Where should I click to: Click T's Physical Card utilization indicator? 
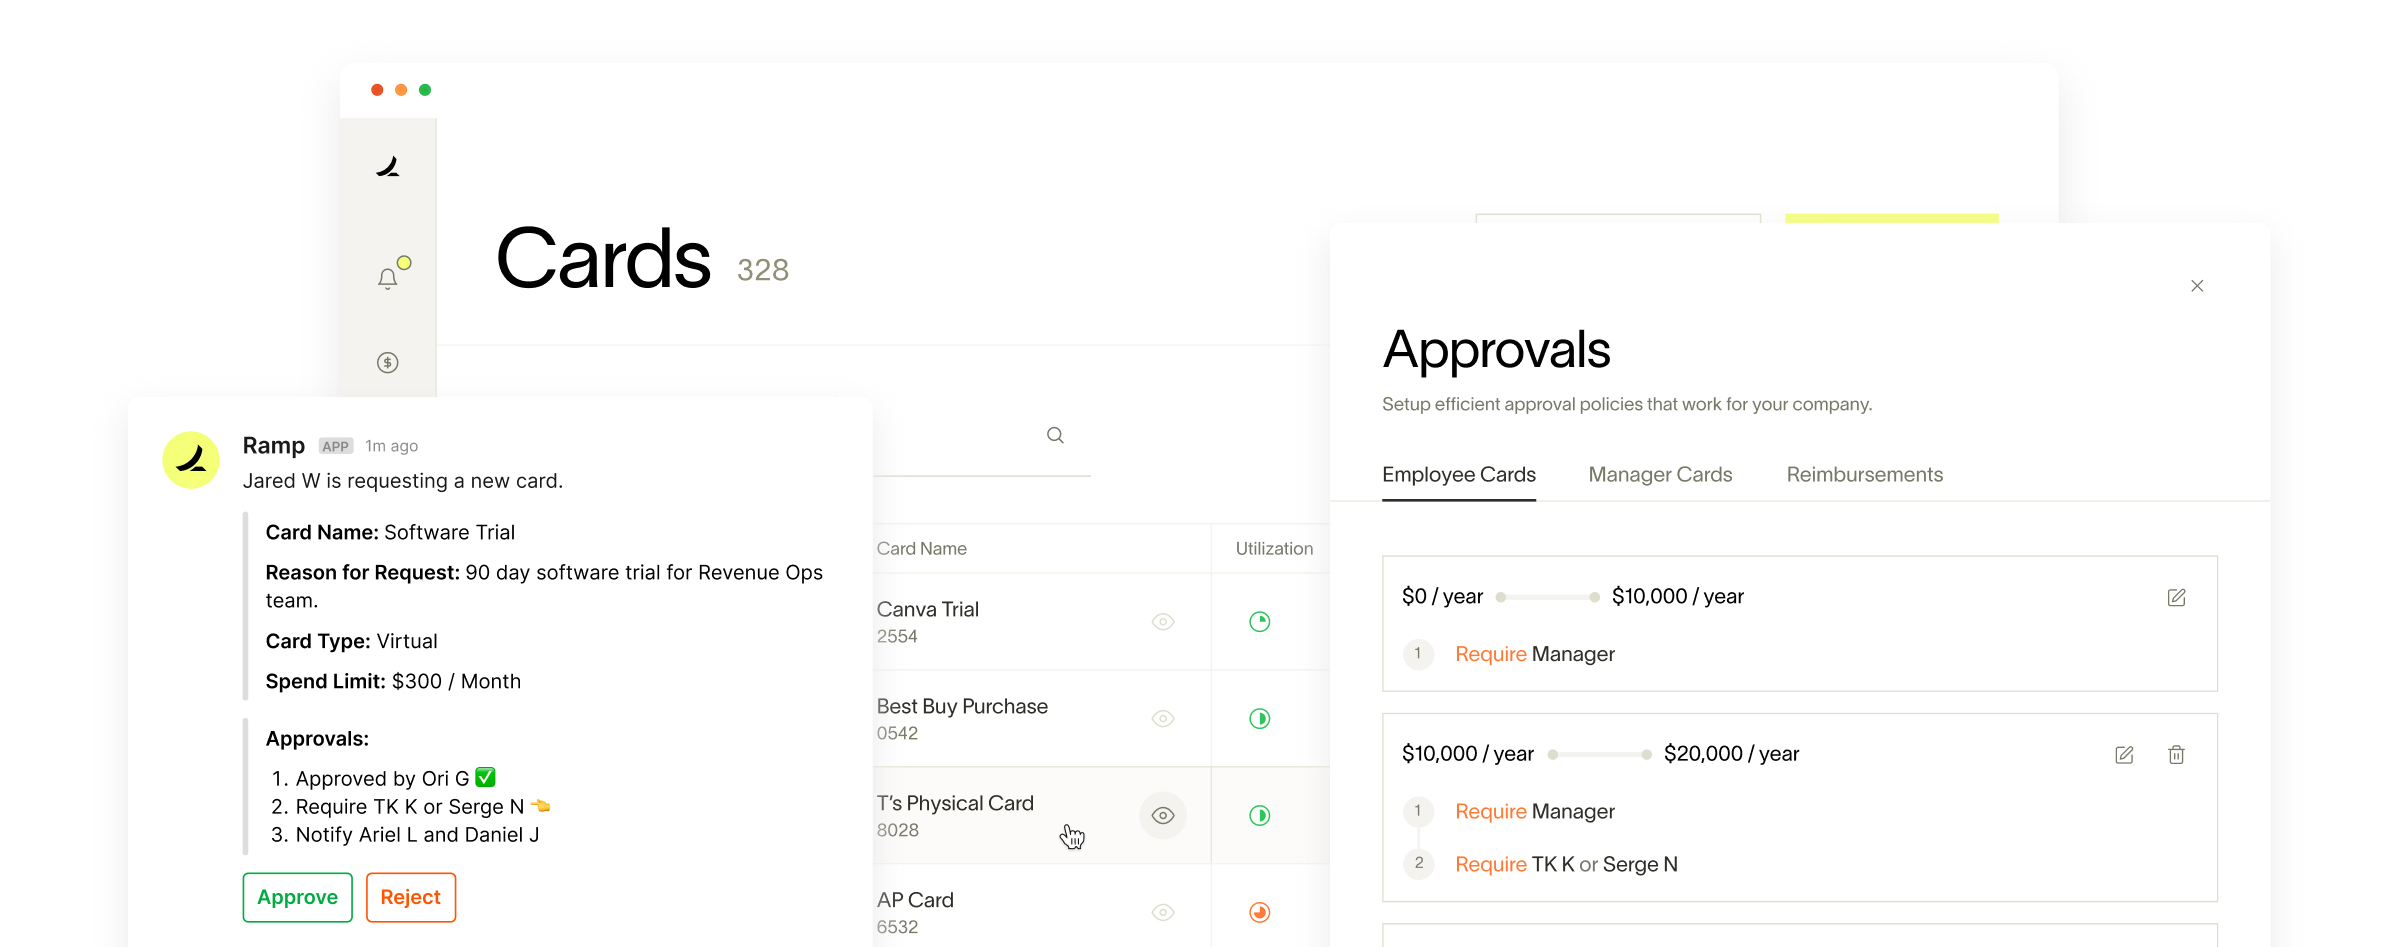point(1260,816)
